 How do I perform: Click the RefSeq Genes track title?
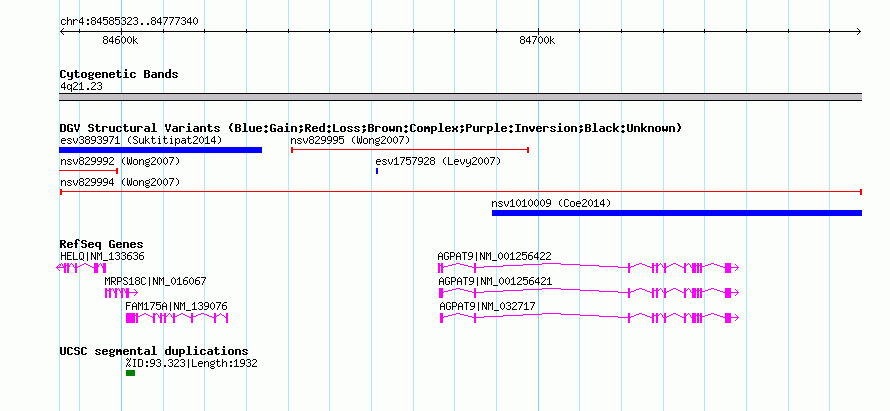point(102,245)
